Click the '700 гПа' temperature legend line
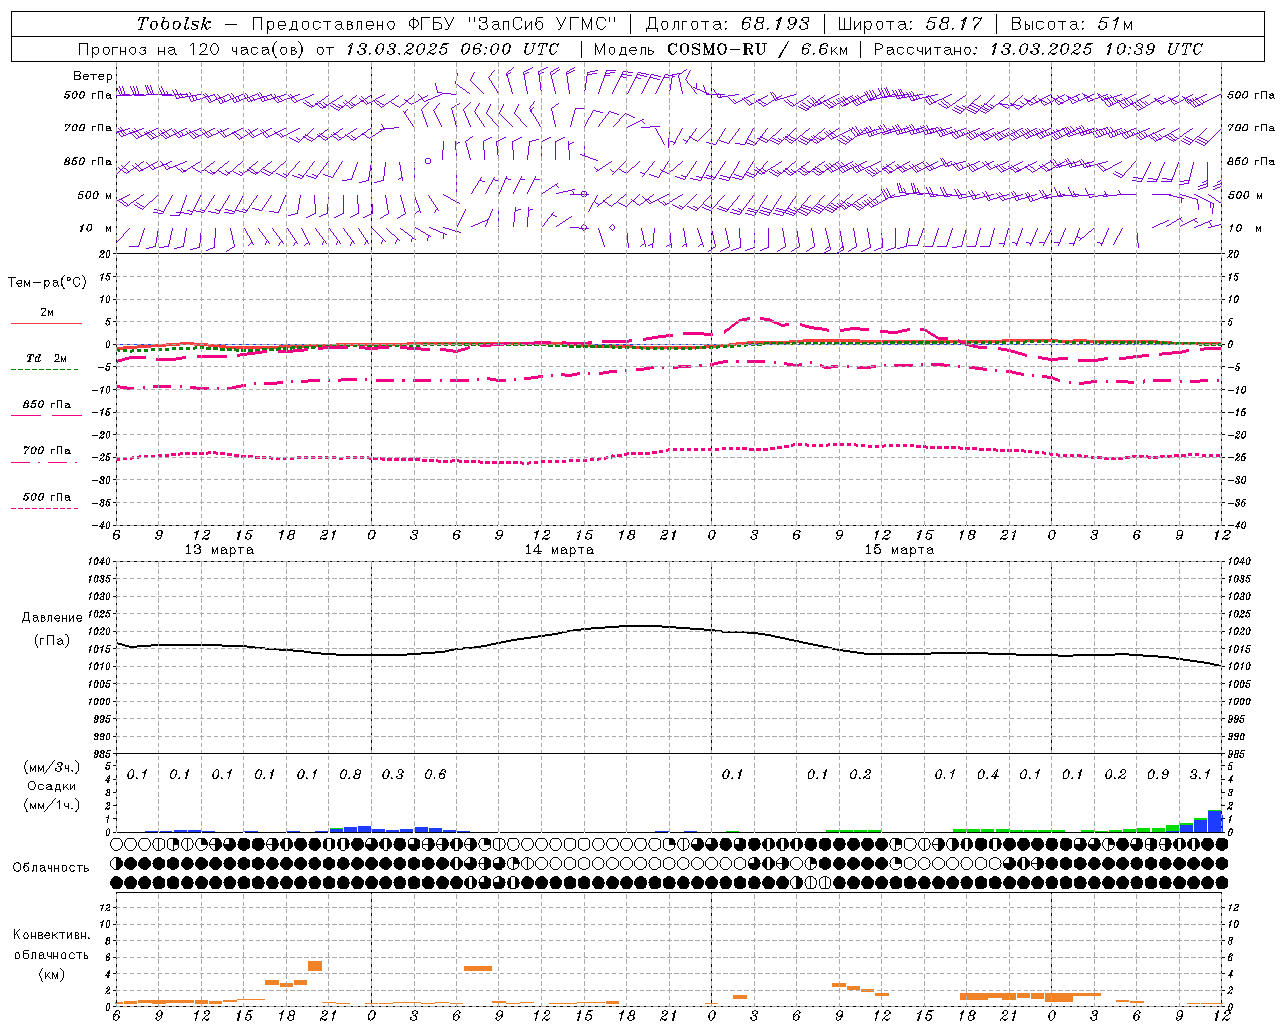The height and width of the screenshot is (1024, 1280). [44, 461]
